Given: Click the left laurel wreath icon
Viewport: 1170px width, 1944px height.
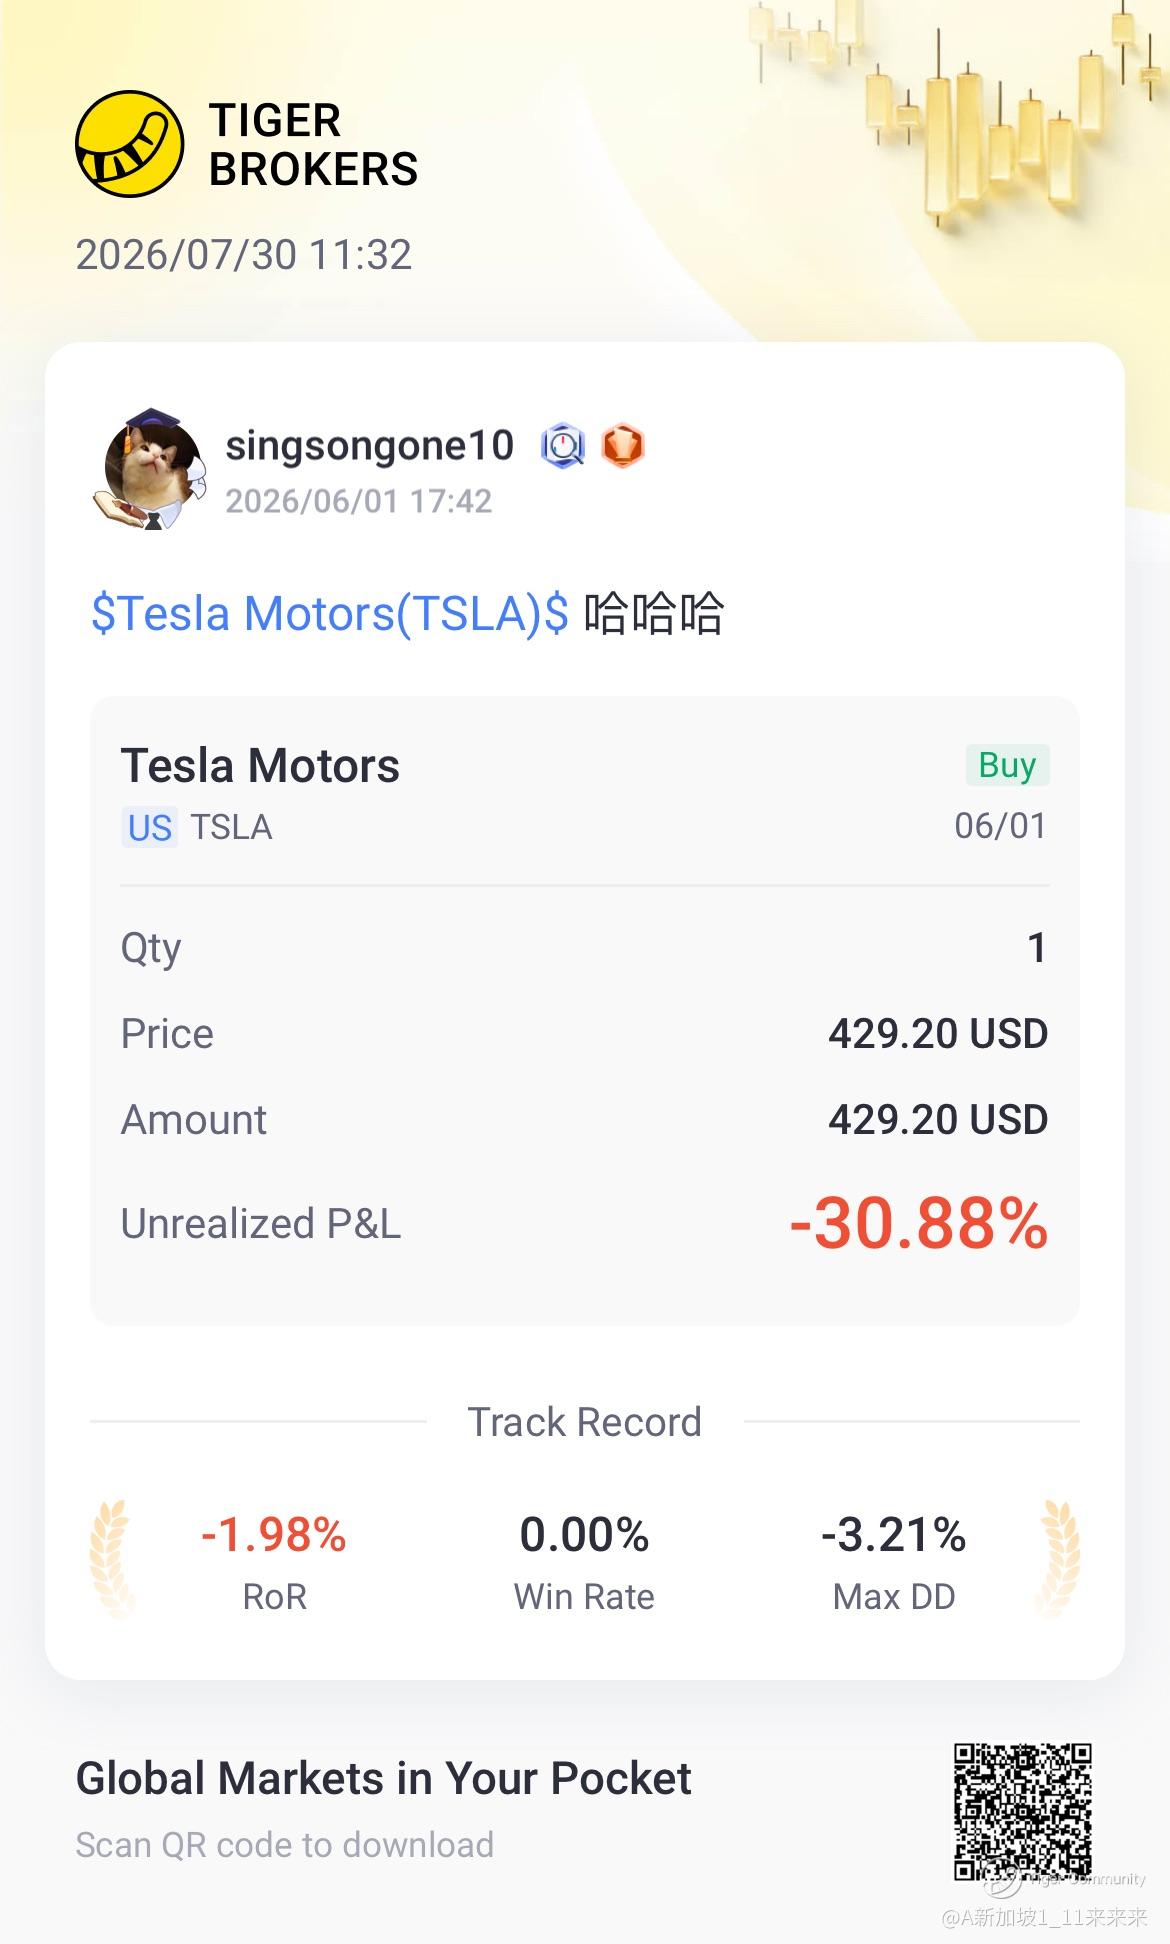Looking at the screenshot, I should pyautogui.click(x=111, y=1559).
